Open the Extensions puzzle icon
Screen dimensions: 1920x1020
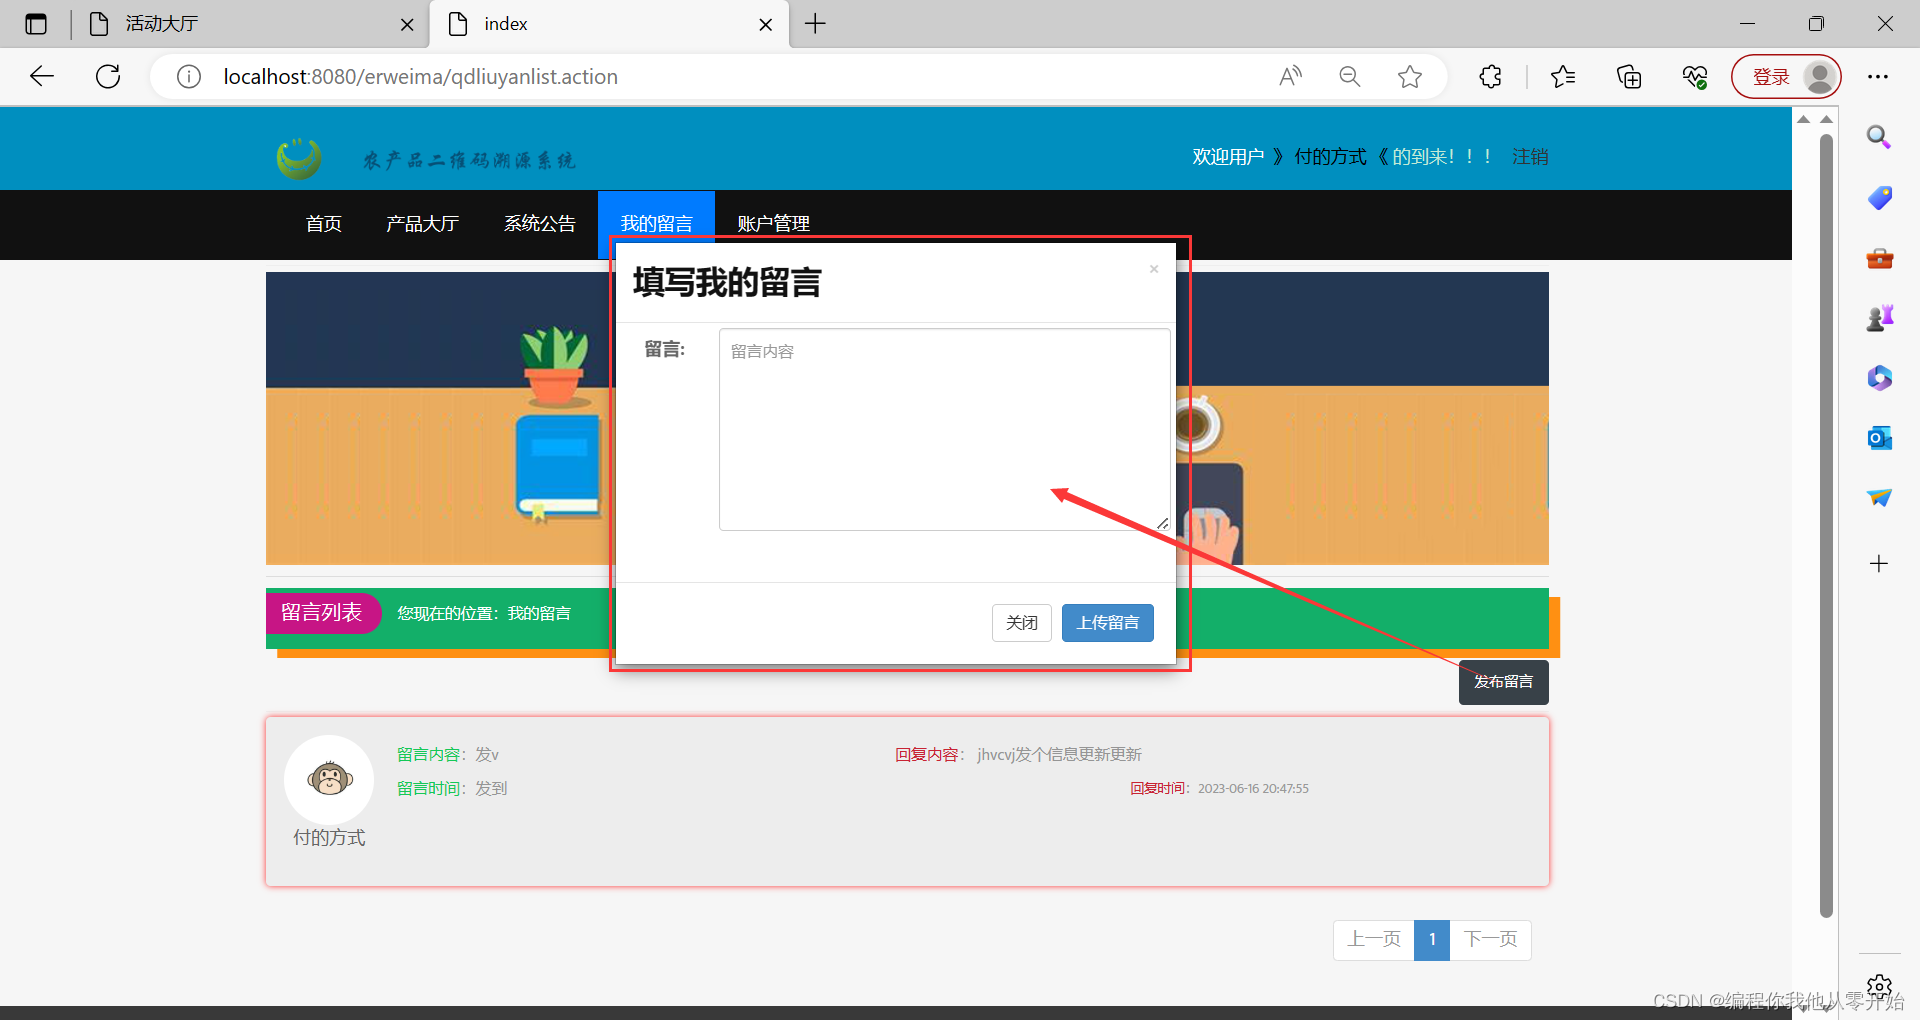pos(1489,76)
